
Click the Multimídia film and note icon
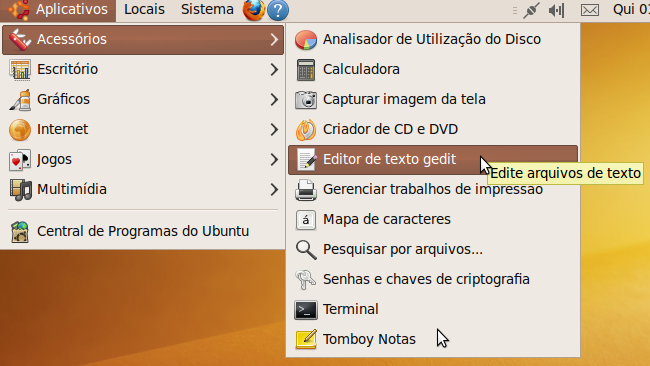pos(19,190)
